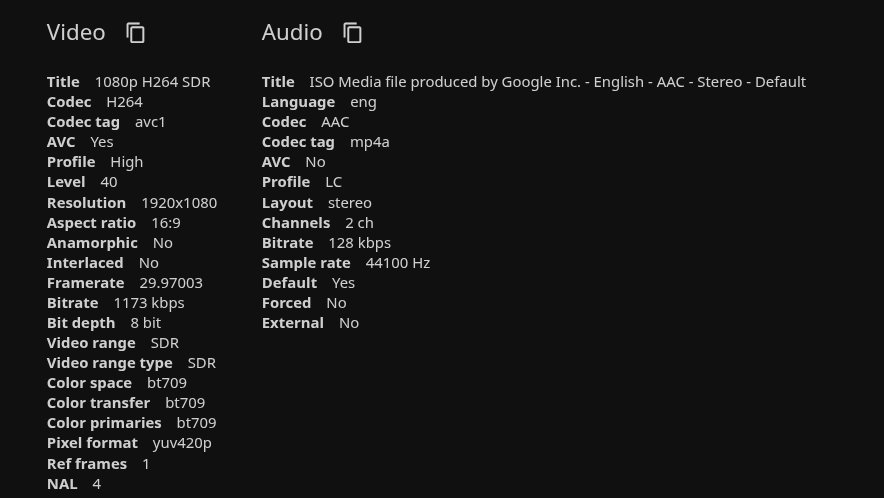Screen dimensions: 884x498
Task: Click the 128 kbps audio bitrate
Action: pyautogui.click(x=360, y=243)
